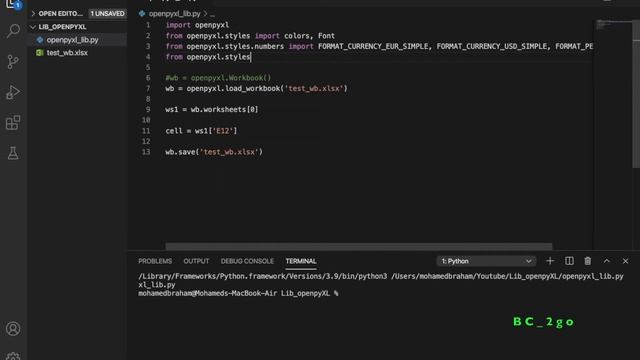The height and width of the screenshot is (360, 640).
Task: Click the 'colors, Font' import text
Action: 309,36
